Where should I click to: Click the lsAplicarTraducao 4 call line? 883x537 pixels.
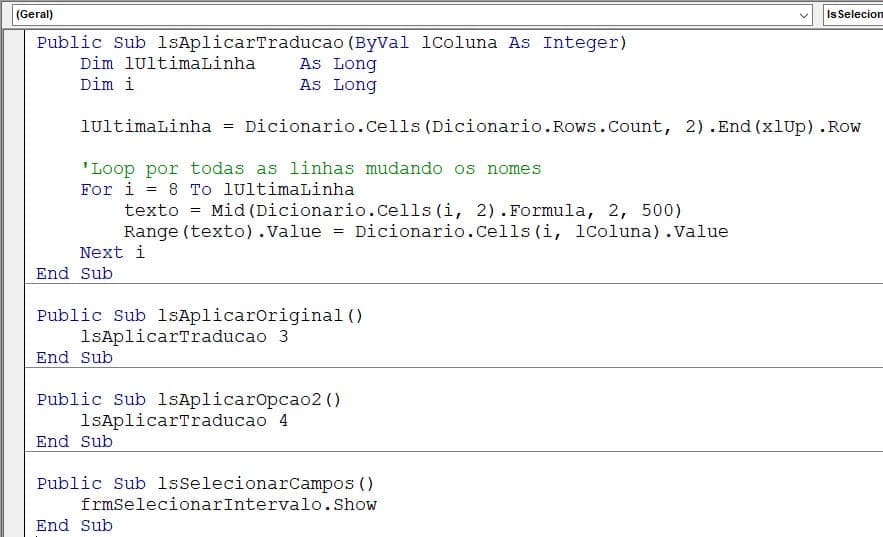point(184,421)
